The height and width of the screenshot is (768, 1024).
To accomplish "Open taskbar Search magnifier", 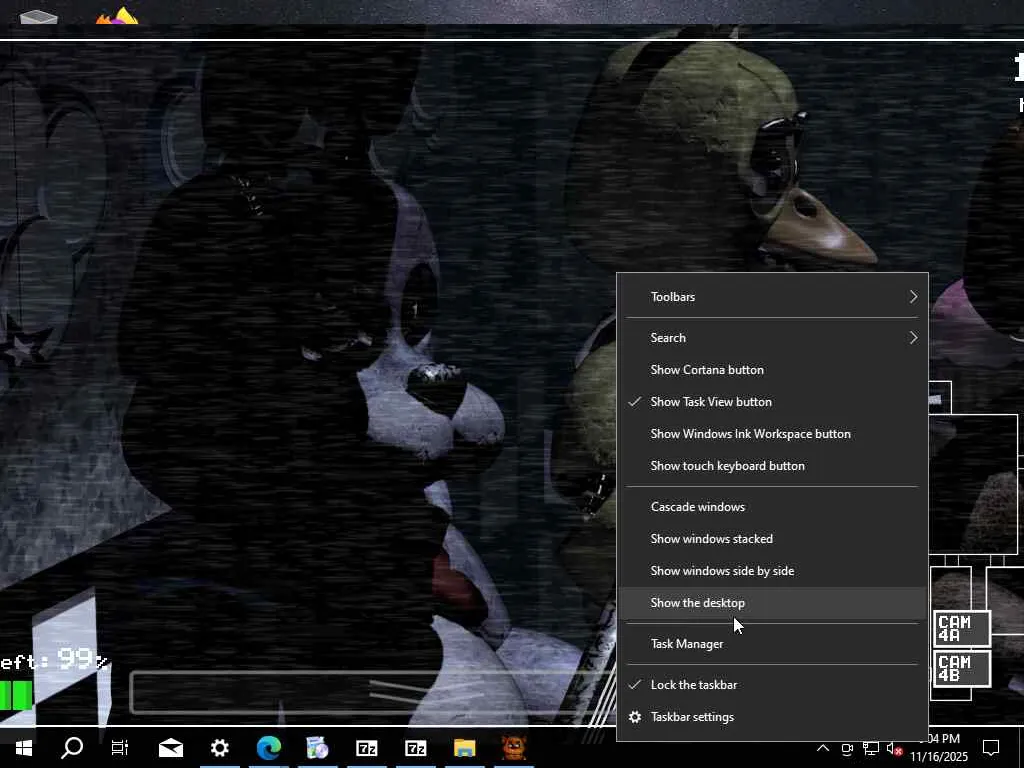I will click(72, 747).
